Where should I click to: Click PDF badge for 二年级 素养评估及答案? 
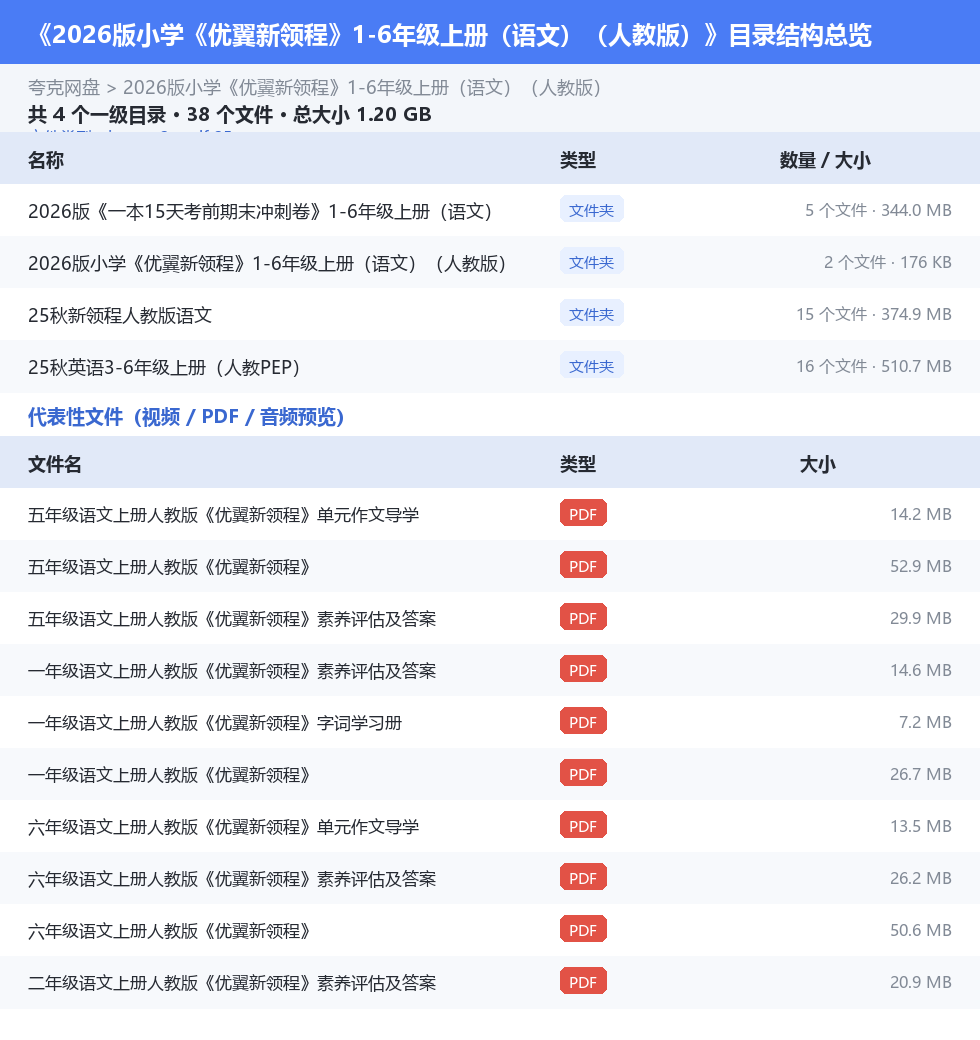pyautogui.click(x=583, y=981)
